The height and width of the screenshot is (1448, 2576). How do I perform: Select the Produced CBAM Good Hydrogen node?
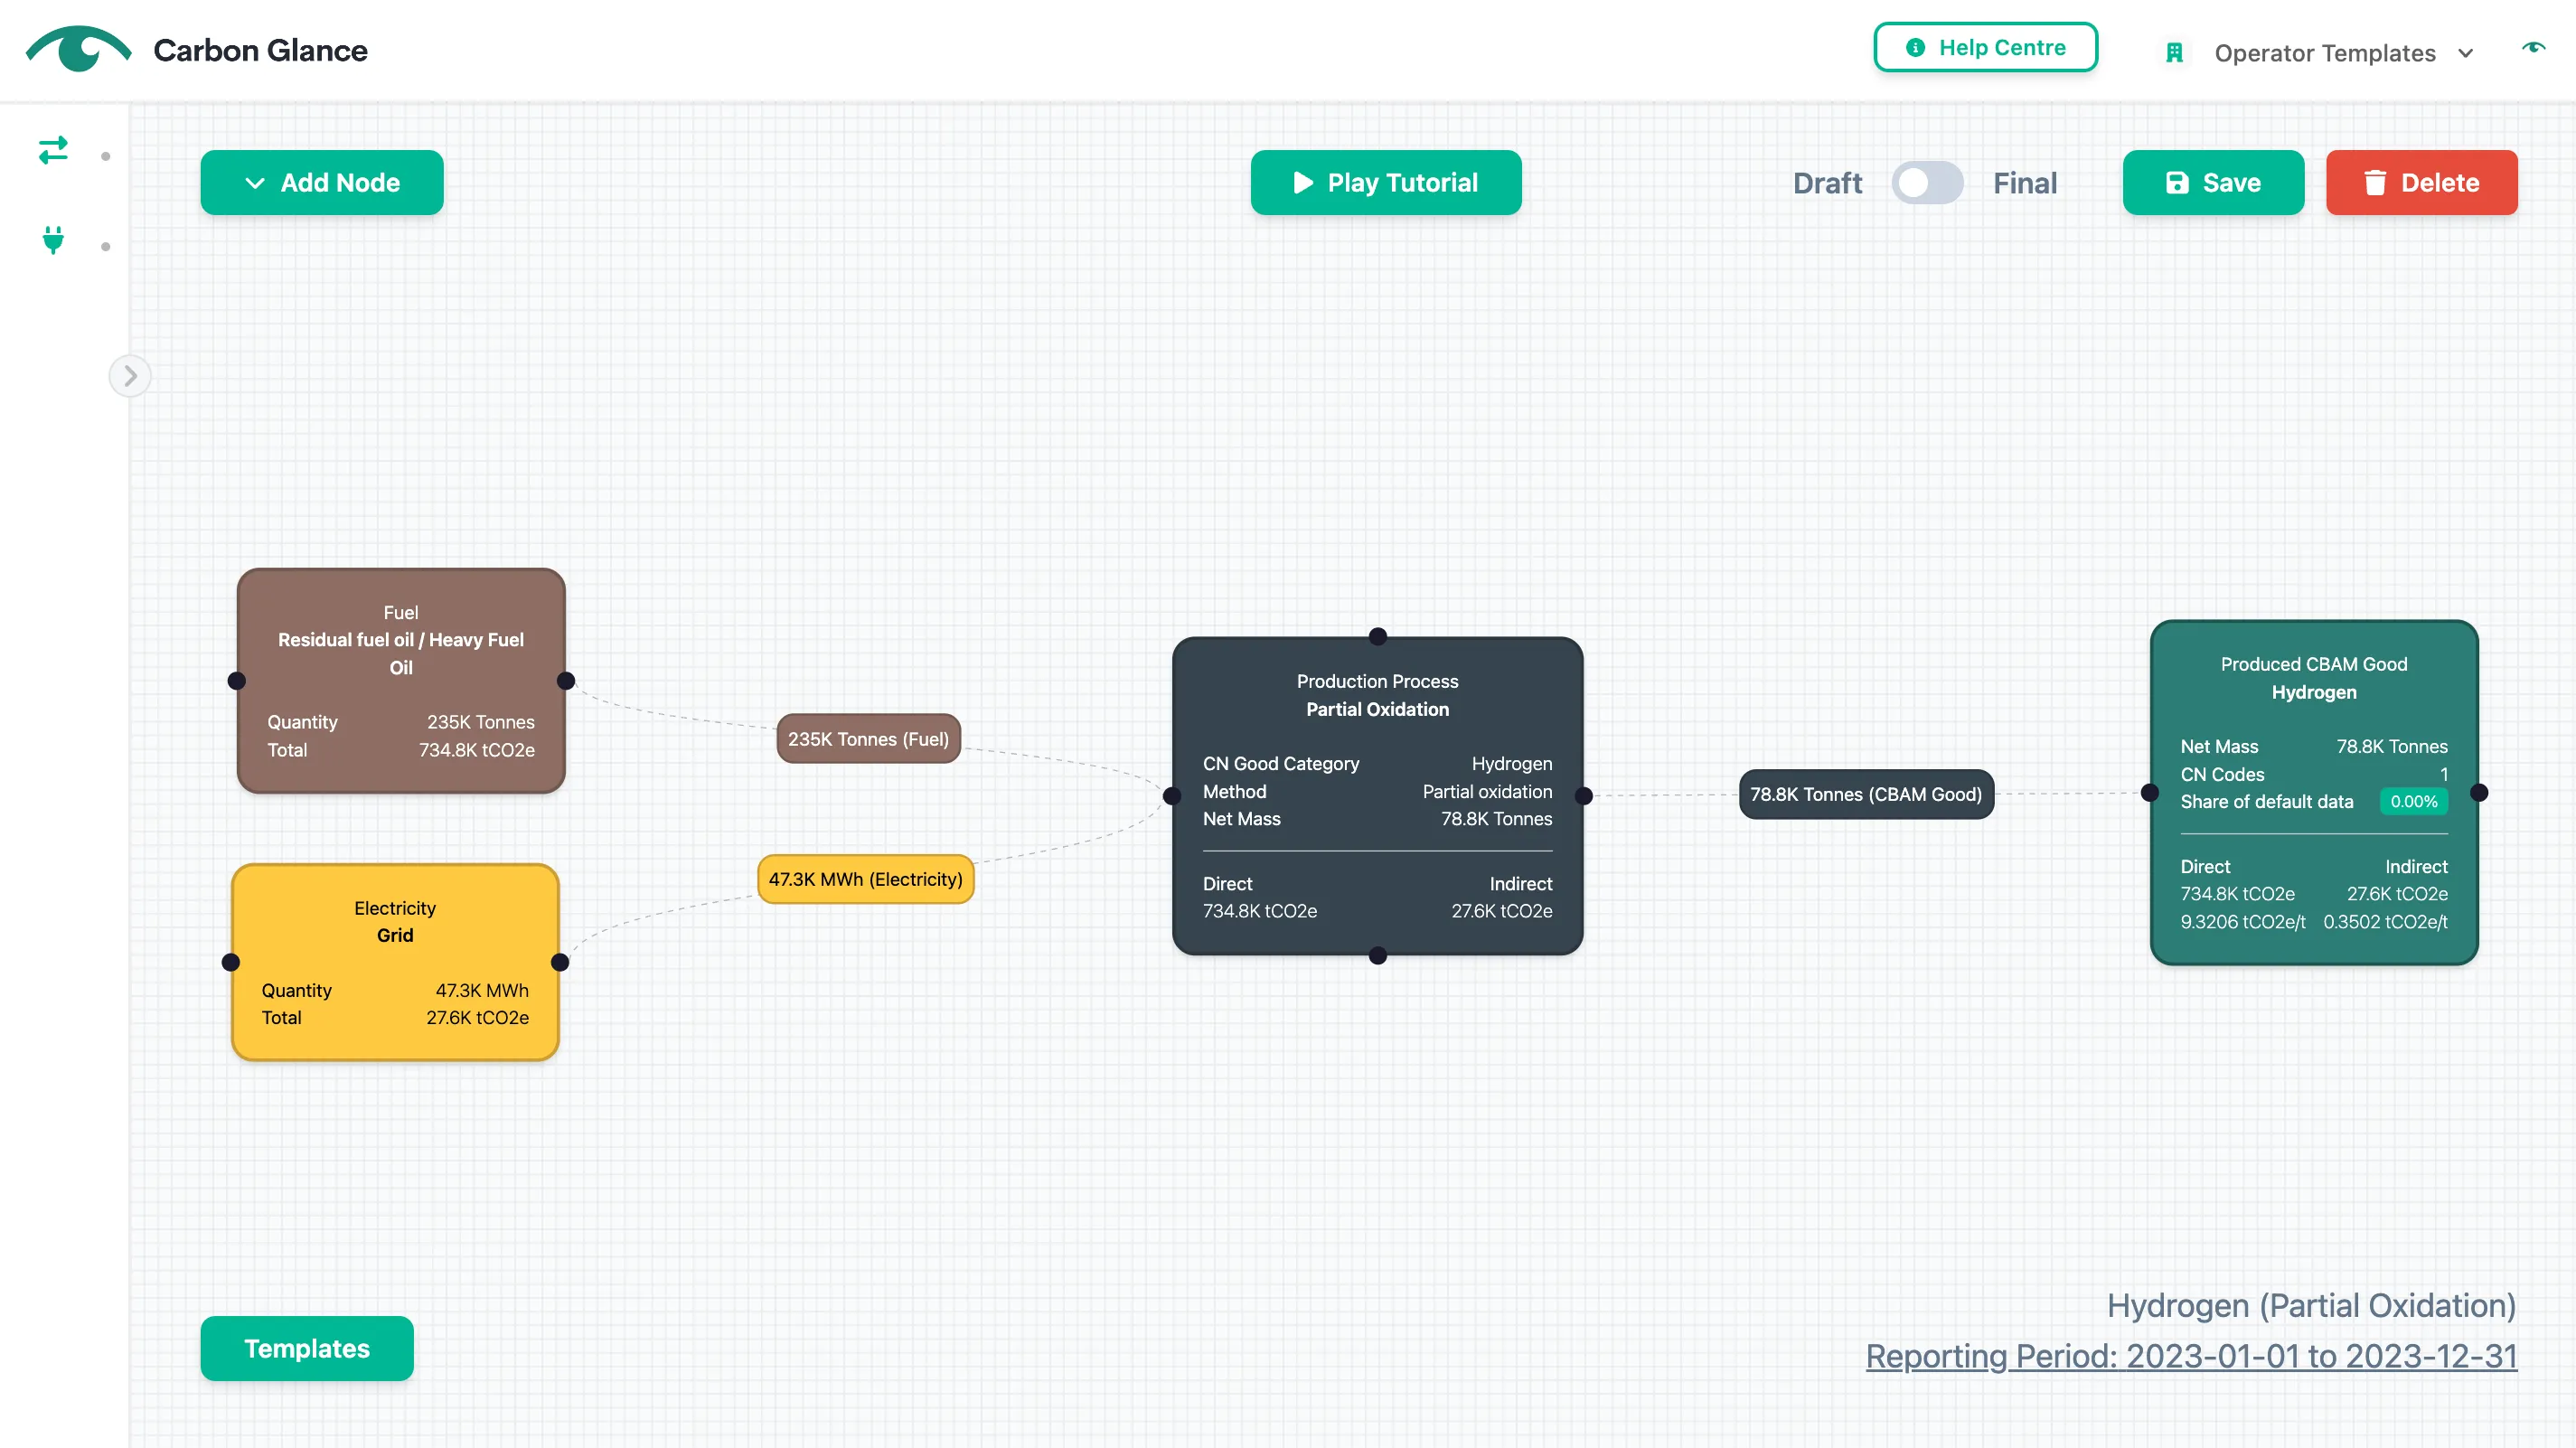[x=2314, y=793]
